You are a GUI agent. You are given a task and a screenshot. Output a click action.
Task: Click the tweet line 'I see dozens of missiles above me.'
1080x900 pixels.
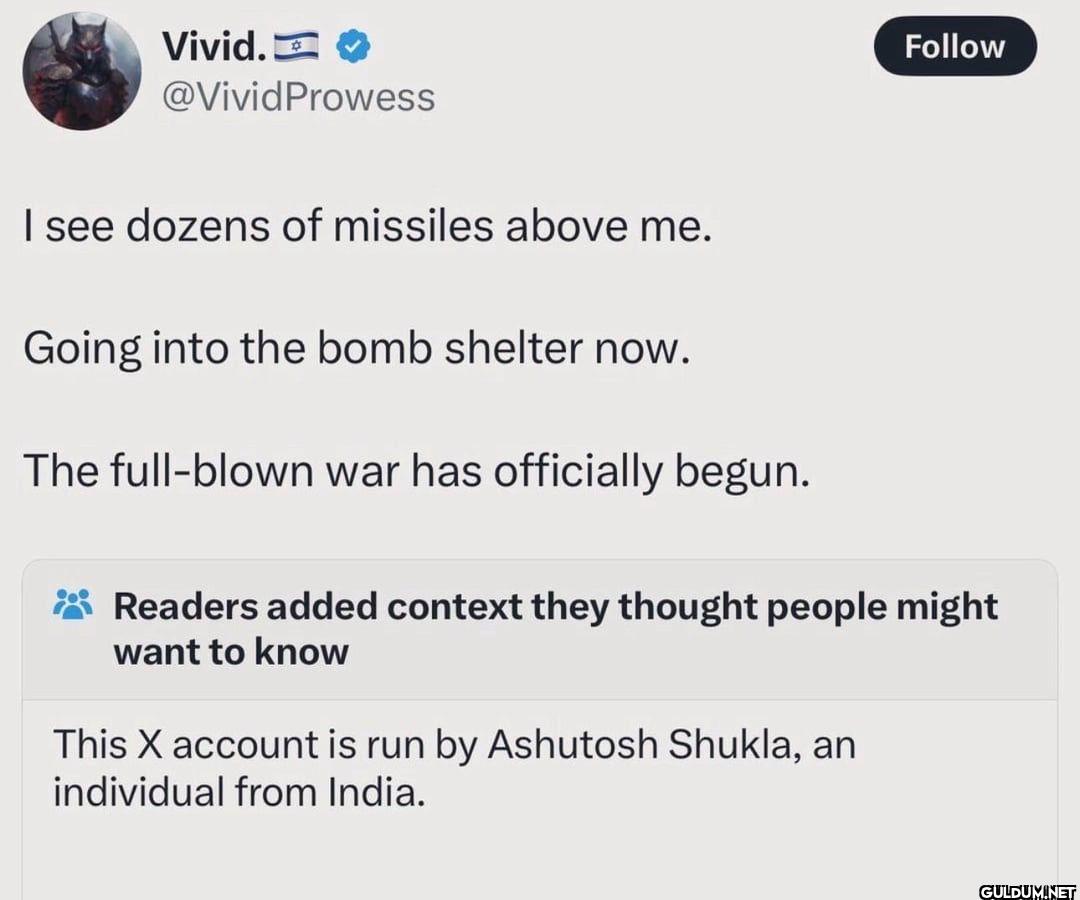pyautogui.click(x=368, y=229)
